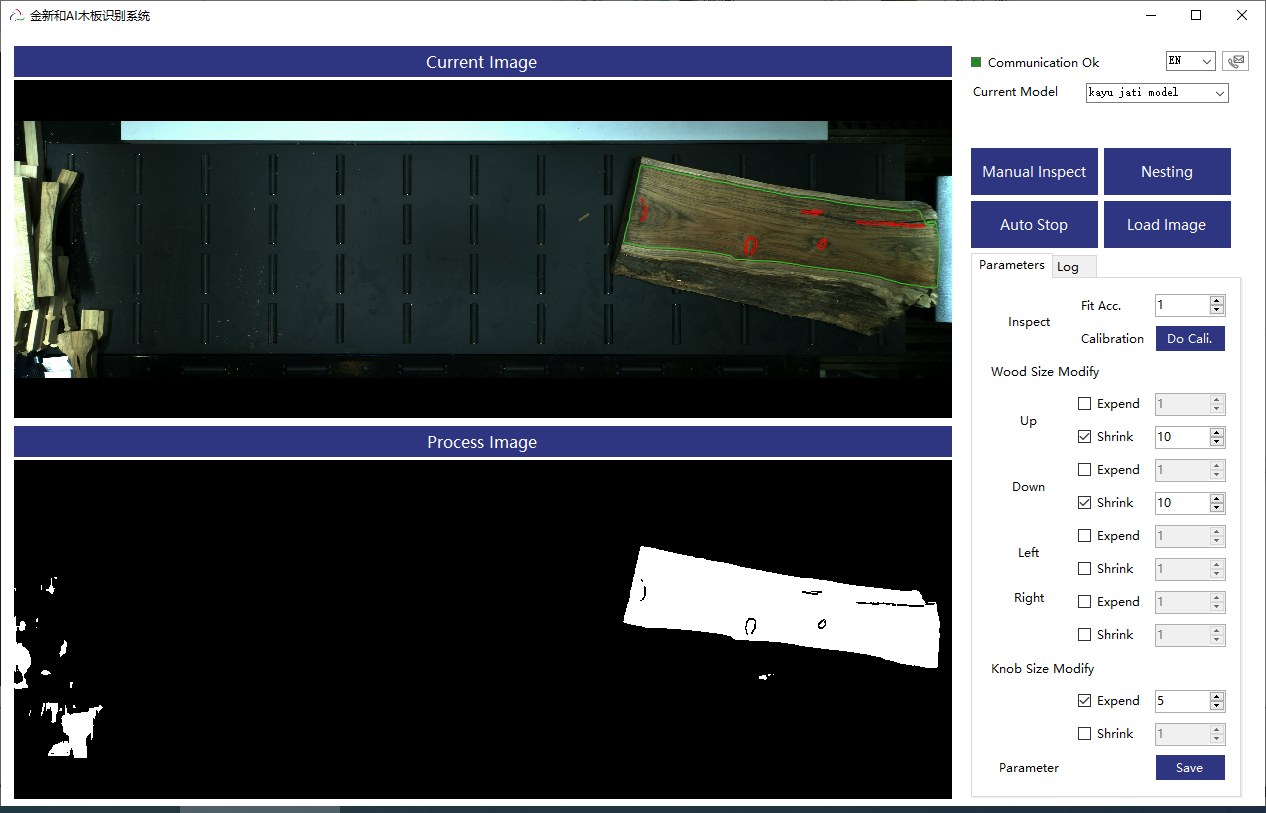Expand the kayu jati model dropdown
This screenshot has width=1266, height=813.
[1157, 92]
